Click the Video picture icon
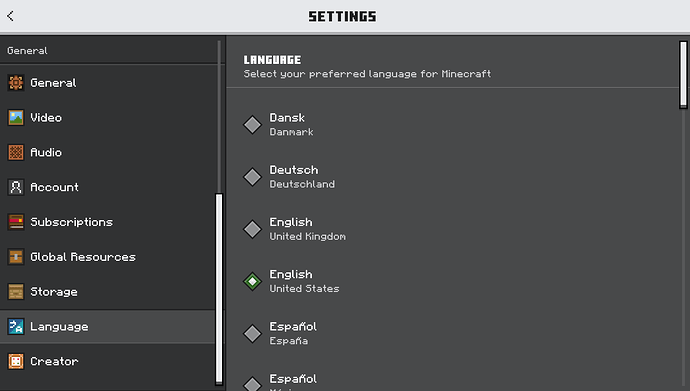The height and width of the screenshot is (391, 690). [16, 117]
